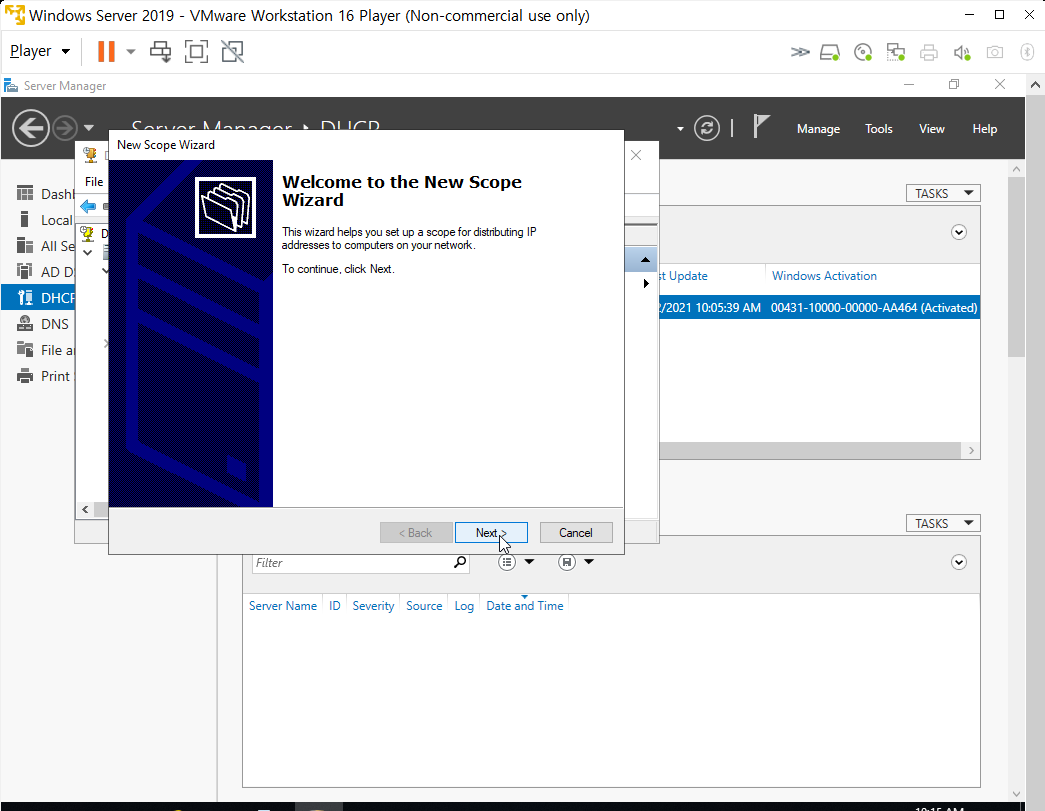
Task: Click the filter search magnifier icon
Action: tap(460, 562)
